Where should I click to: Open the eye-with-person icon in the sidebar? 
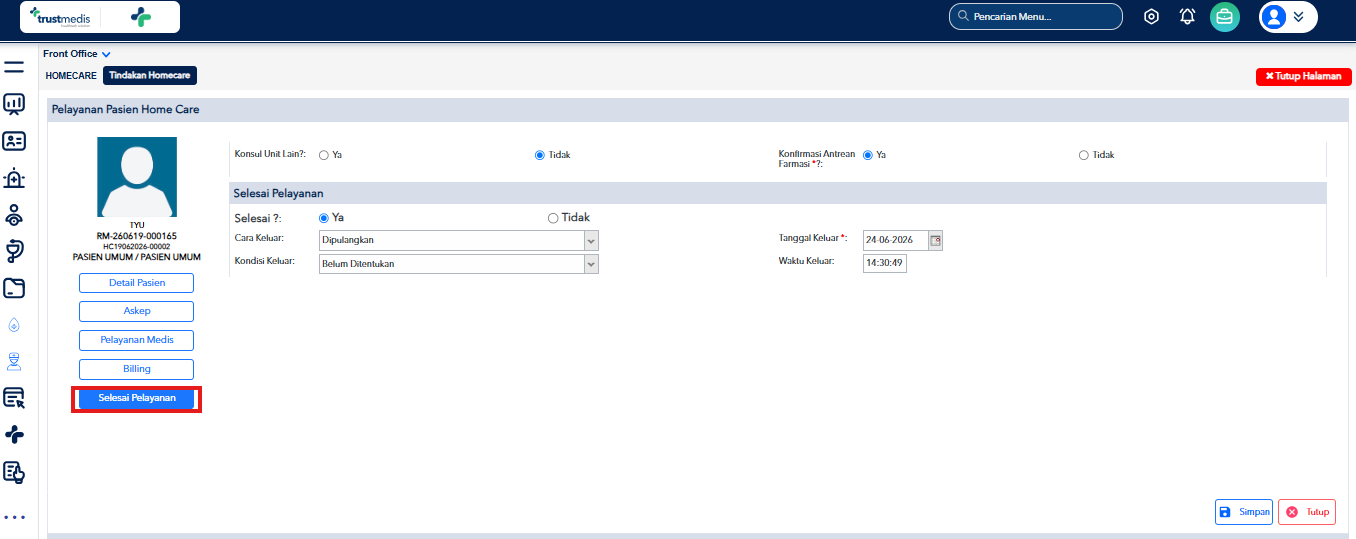tap(14, 215)
